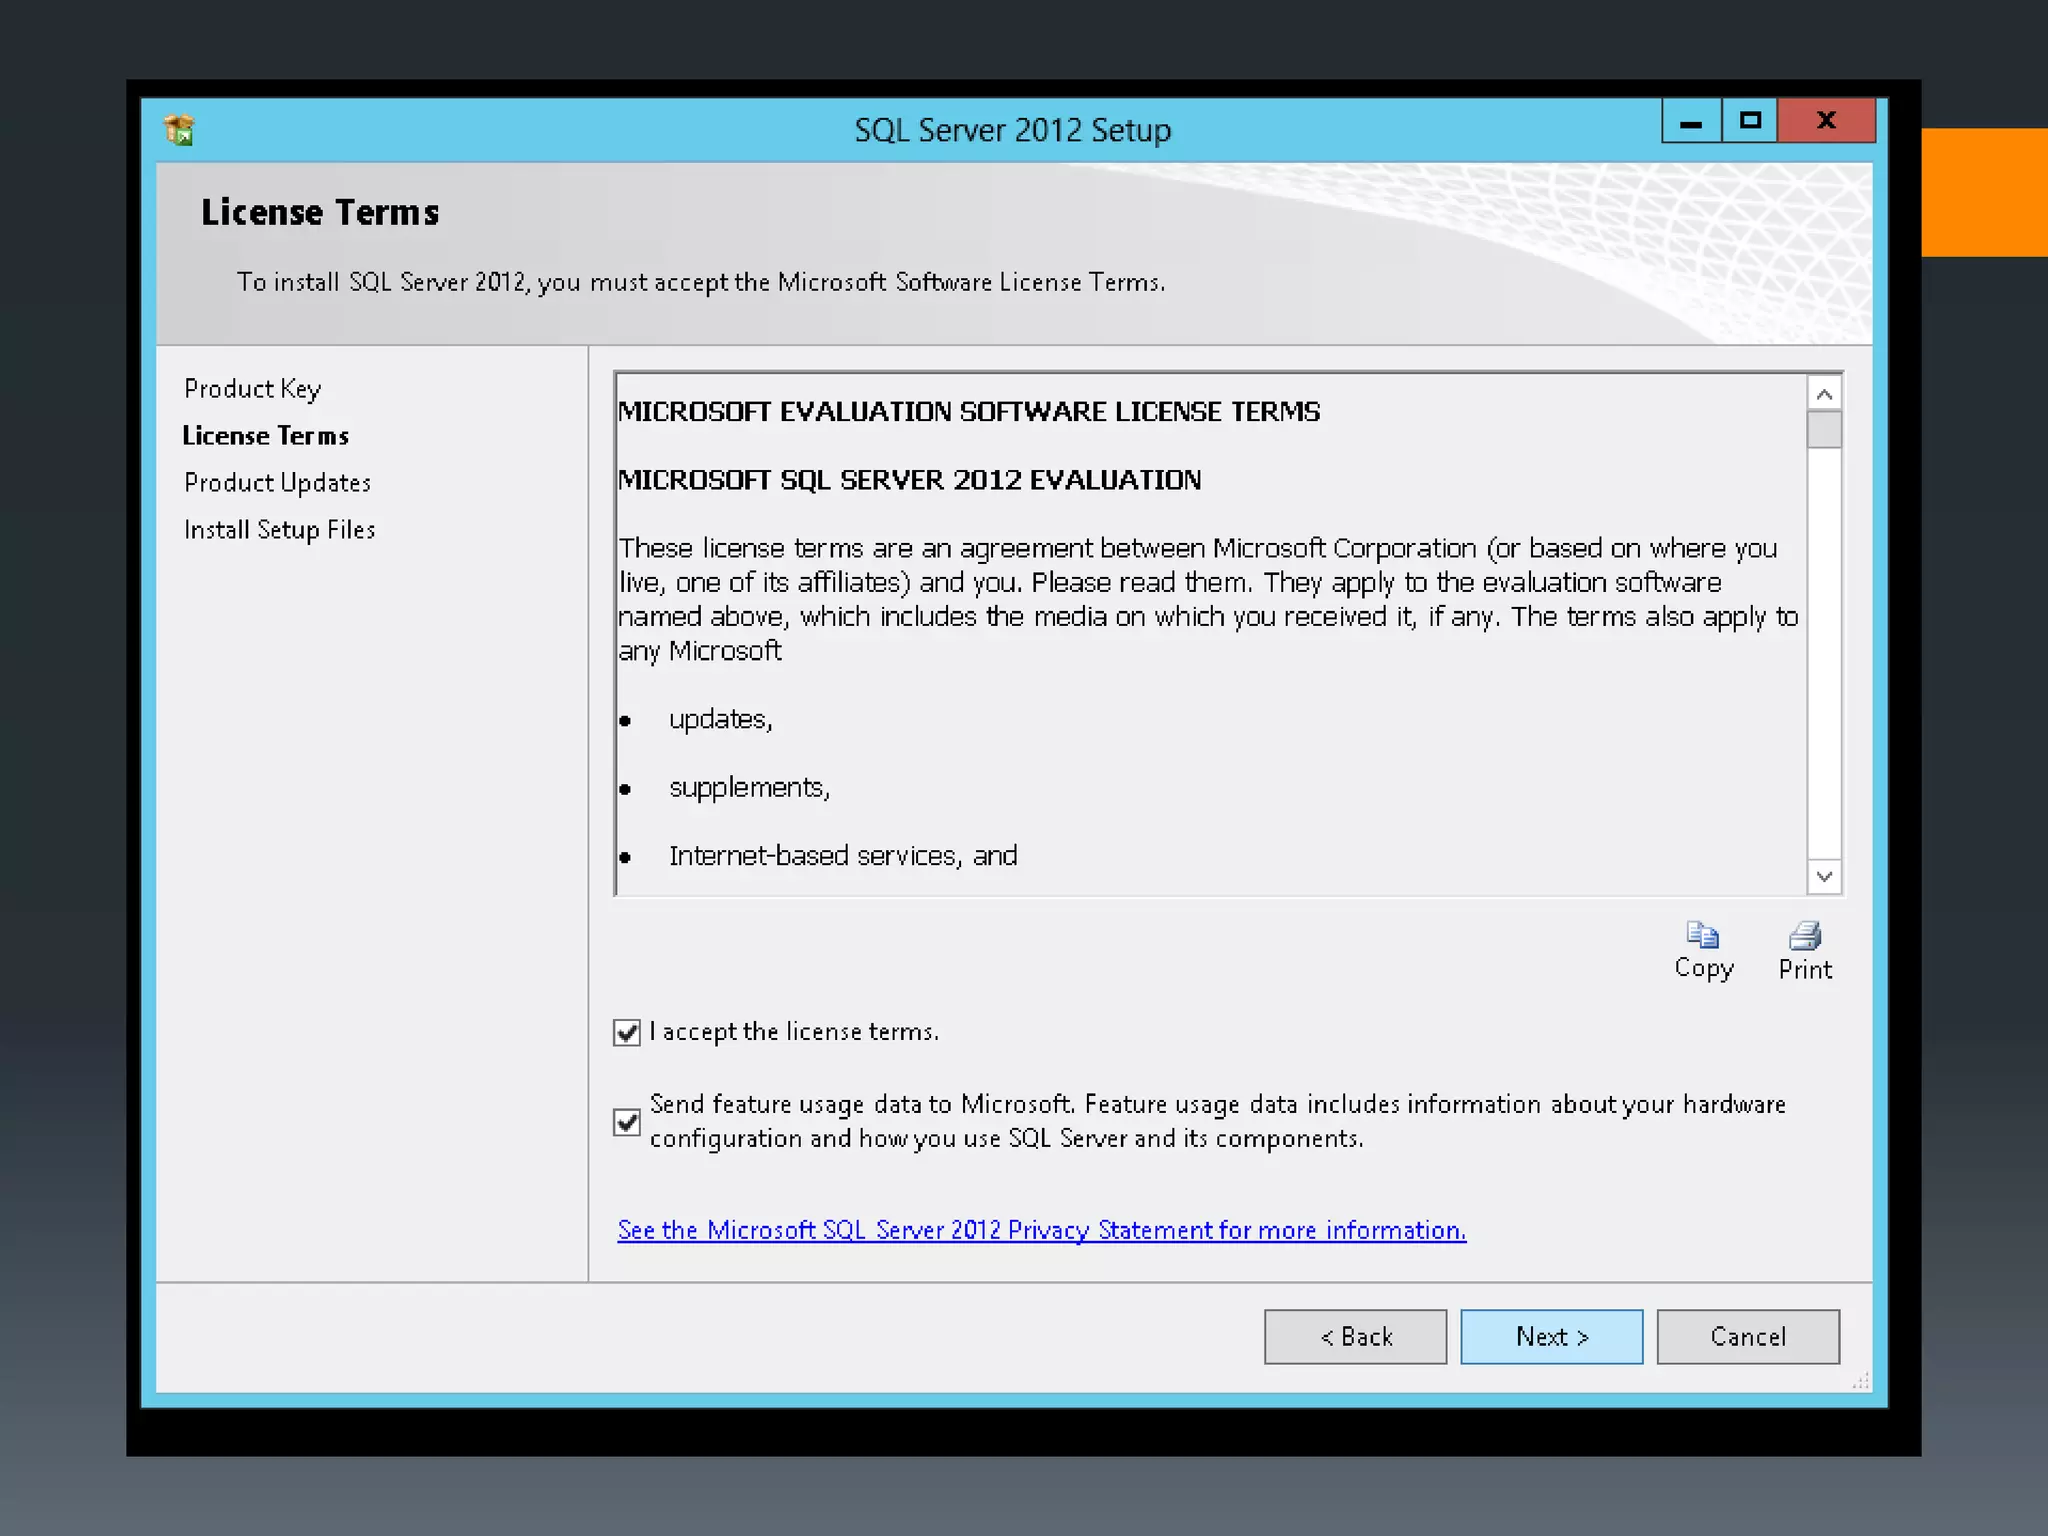Maximize the SQL Server 2012 Setup window
This screenshot has height=1536, width=2048.
(1750, 122)
